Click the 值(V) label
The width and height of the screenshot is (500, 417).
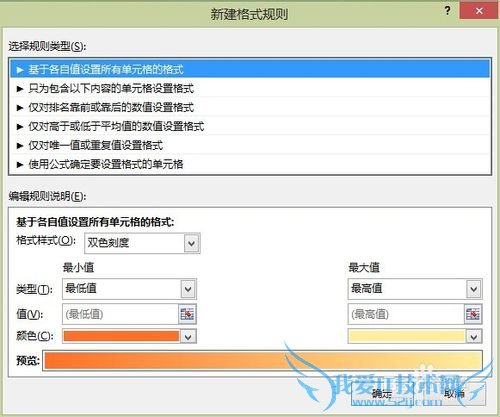click(x=30, y=314)
